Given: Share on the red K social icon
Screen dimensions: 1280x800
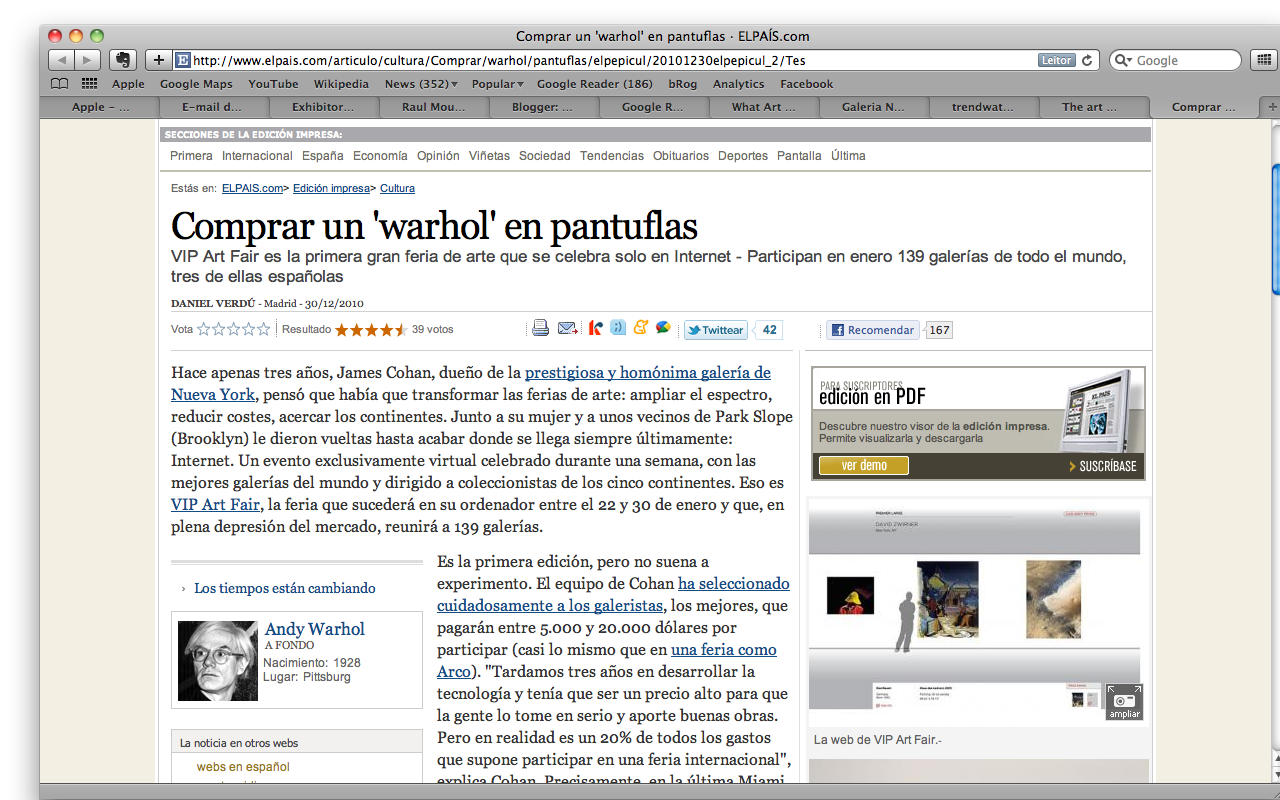Looking at the screenshot, I should [x=596, y=328].
